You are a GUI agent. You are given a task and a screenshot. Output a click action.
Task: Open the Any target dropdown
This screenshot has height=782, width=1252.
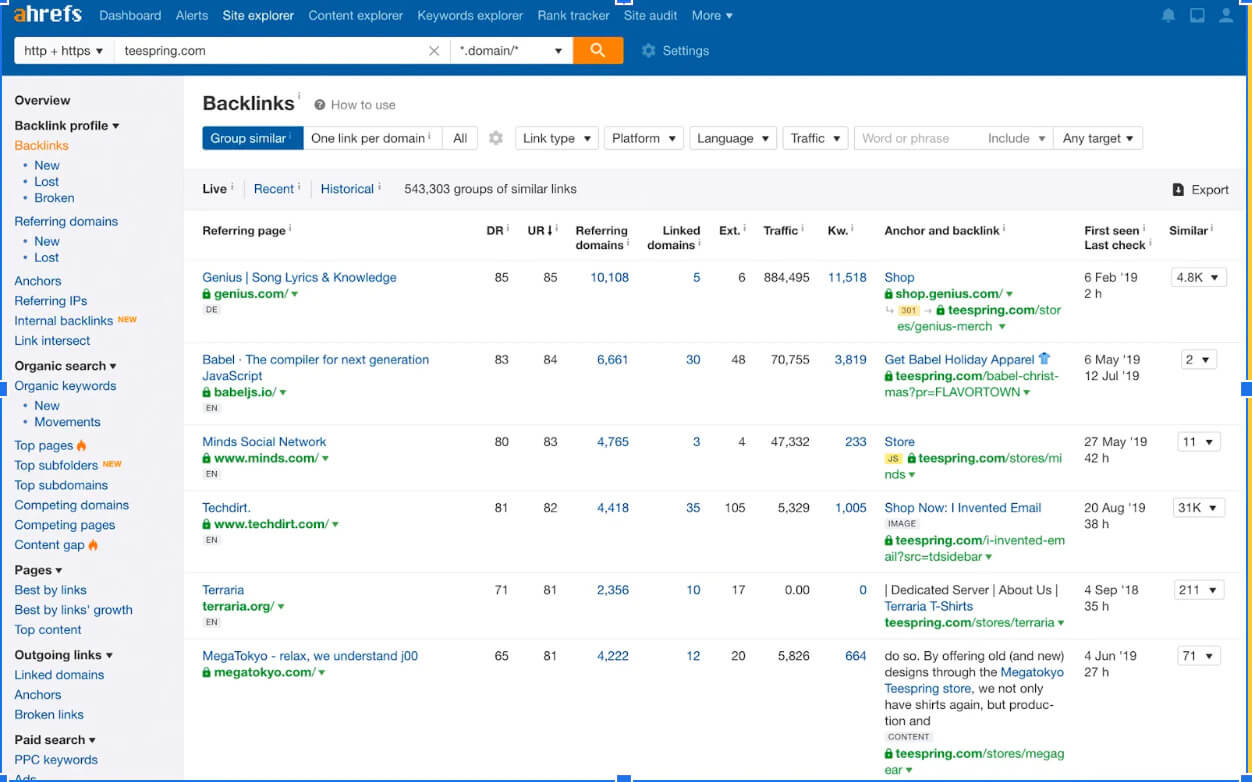[1098, 138]
